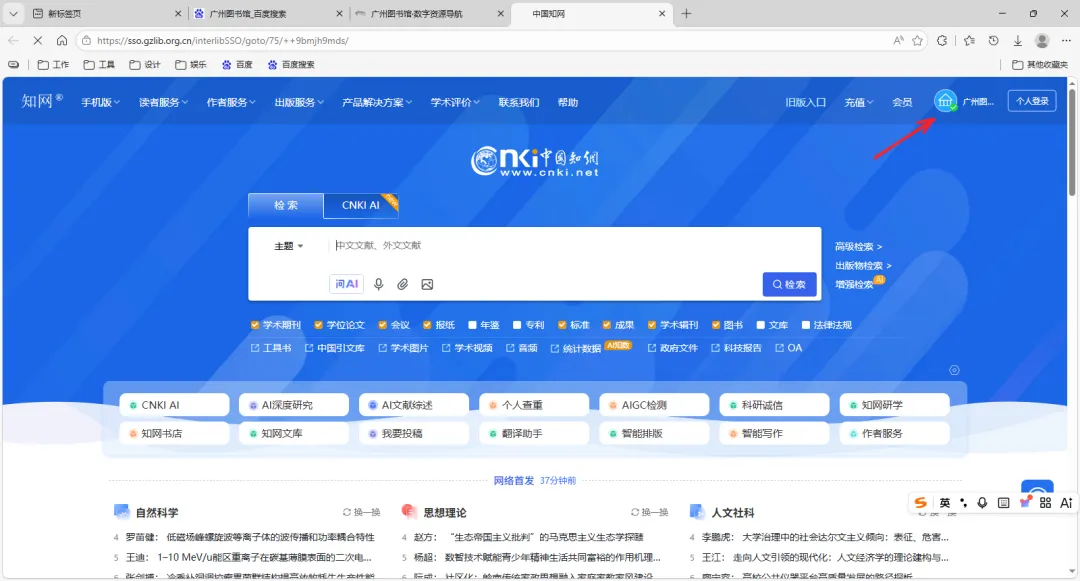Expand the 读者服务 menu
The height and width of the screenshot is (581, 1080).
pos(163,102)
